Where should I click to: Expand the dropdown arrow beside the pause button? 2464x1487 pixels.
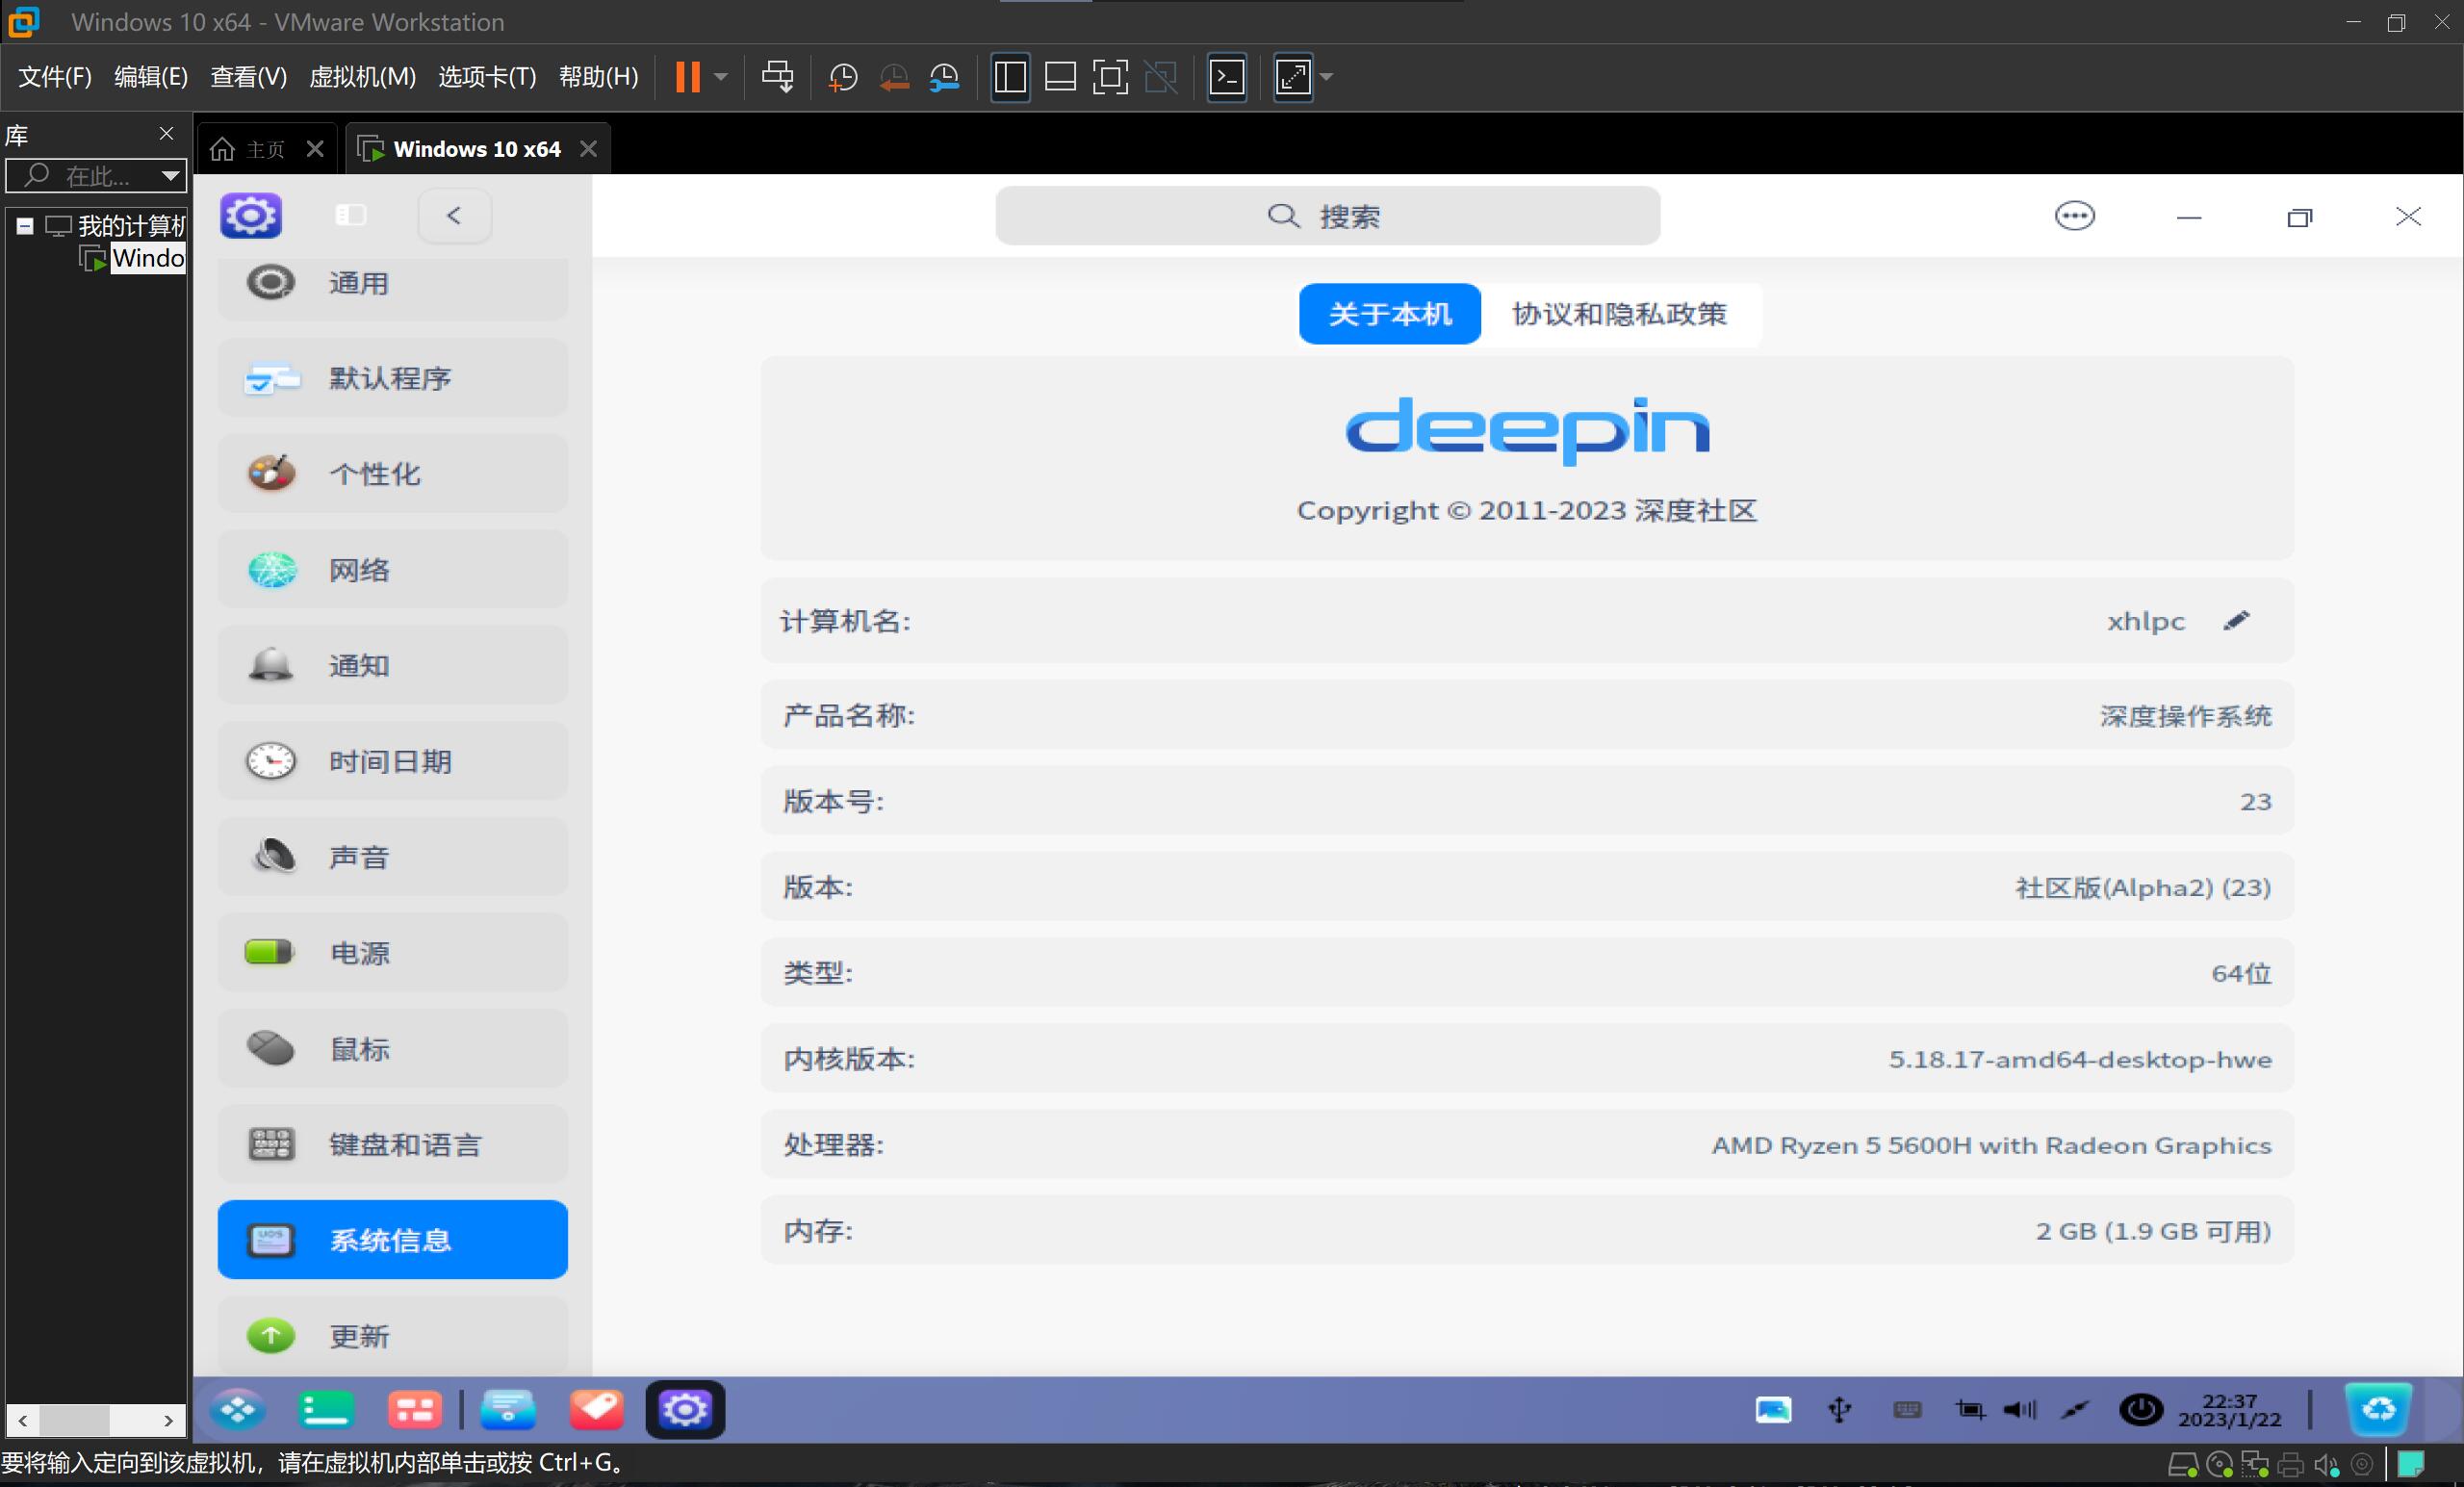click(721, 77)
